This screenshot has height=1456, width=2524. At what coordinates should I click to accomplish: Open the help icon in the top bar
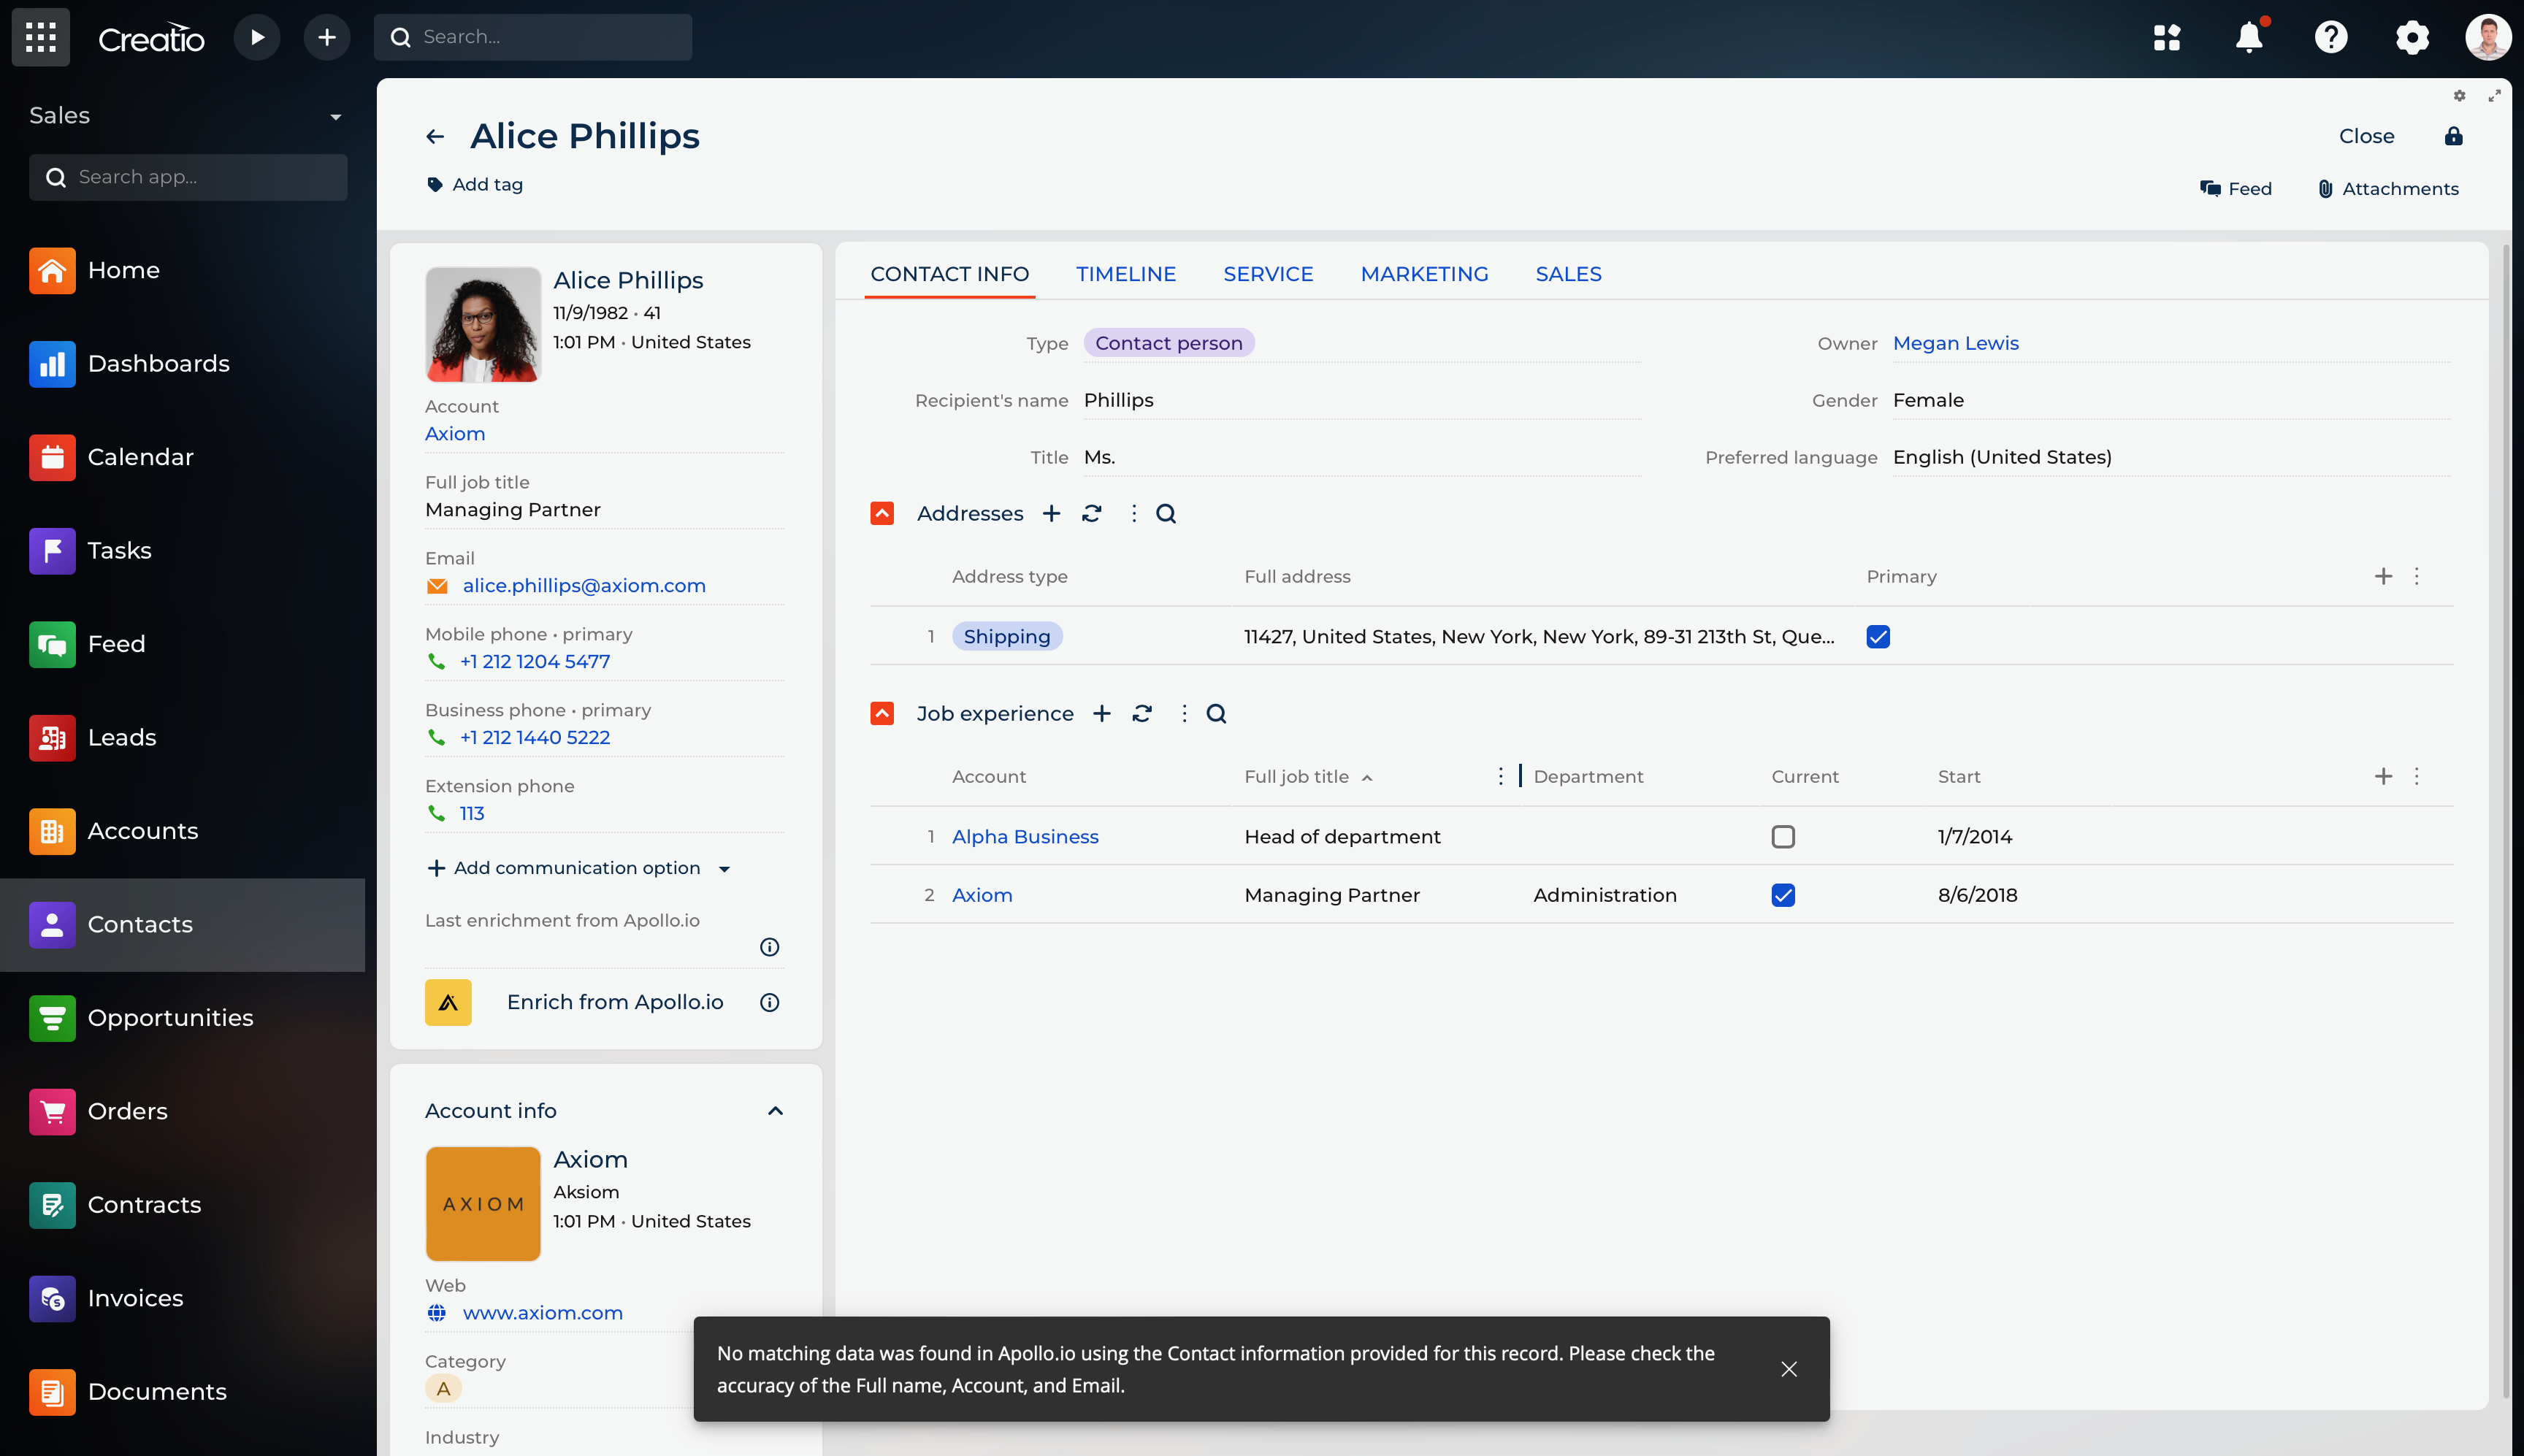click(x=2331, y=37)
